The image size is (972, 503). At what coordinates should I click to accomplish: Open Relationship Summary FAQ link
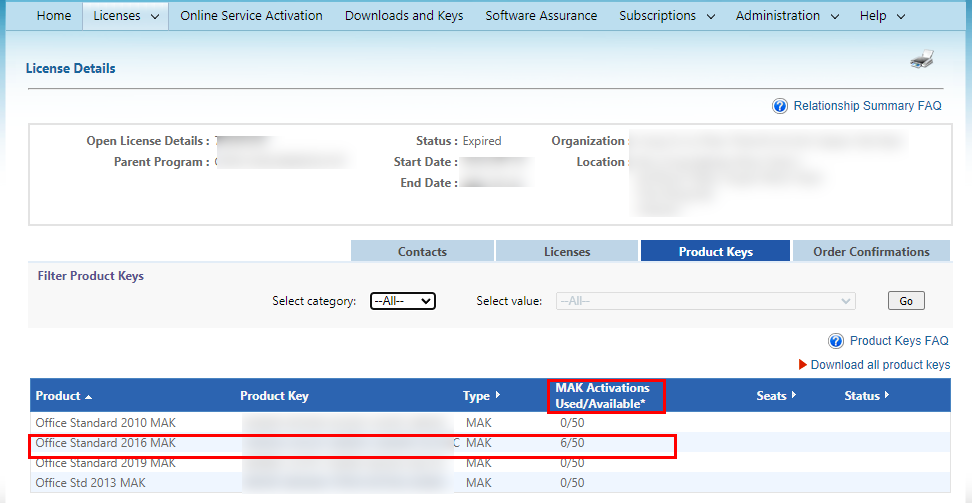tap(867, 106)
